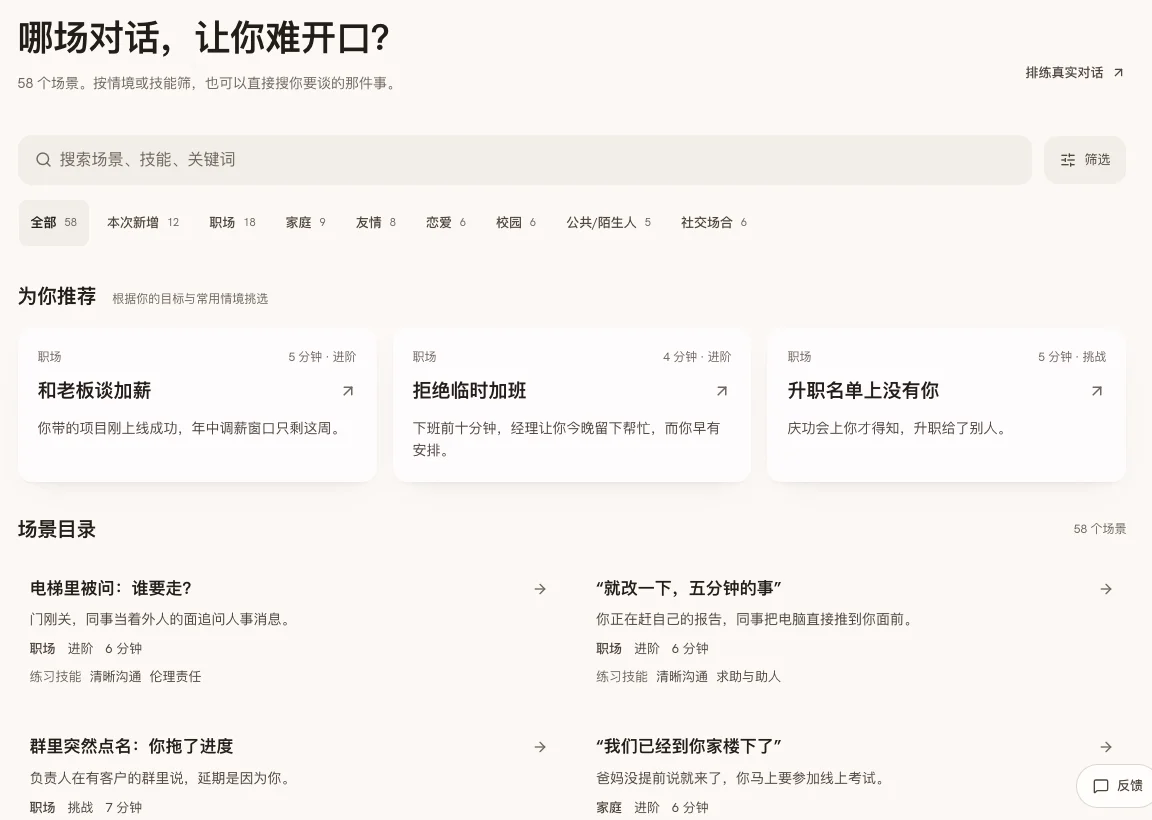Open scenario 电梯里被问：谁要走?
Viewport: 1152px width, 820px height.
point(111,589)
